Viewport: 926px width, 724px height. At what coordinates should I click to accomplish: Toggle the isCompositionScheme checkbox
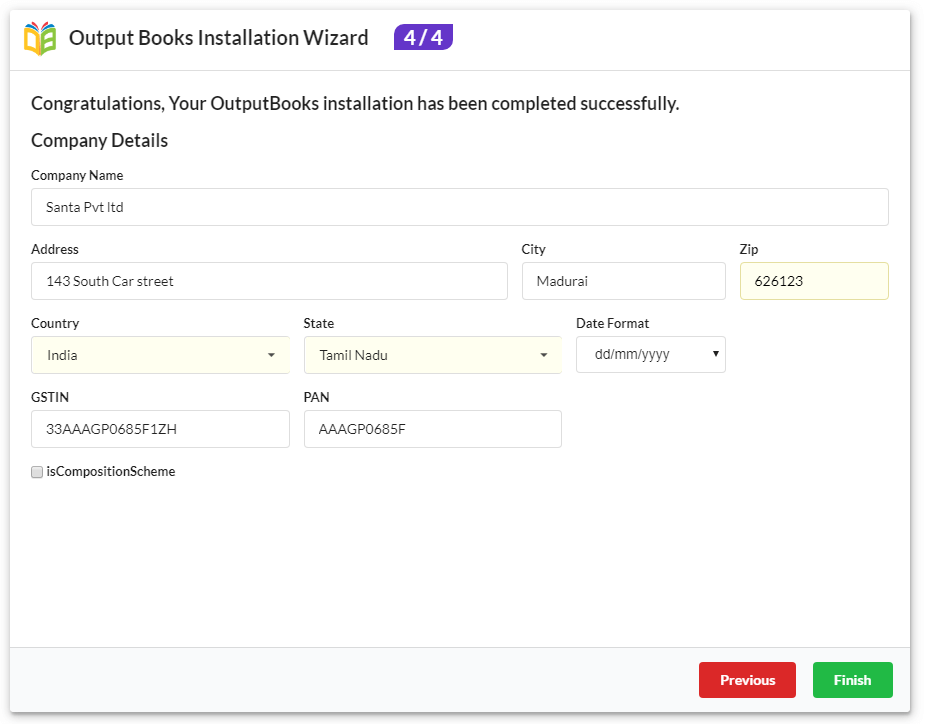(x=37, y=472)
